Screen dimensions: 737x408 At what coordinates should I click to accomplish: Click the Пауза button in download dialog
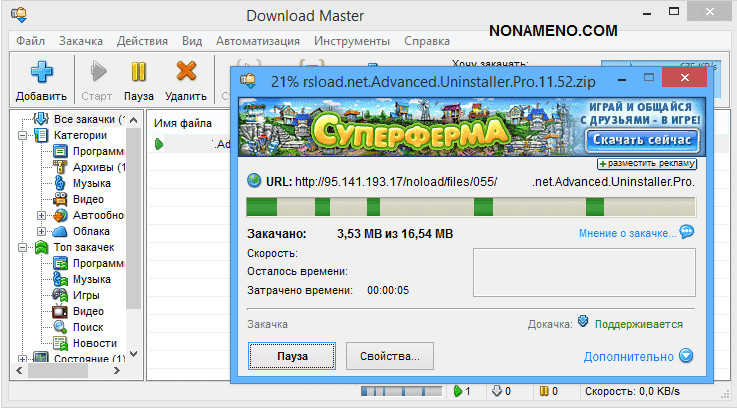(292, 355)
